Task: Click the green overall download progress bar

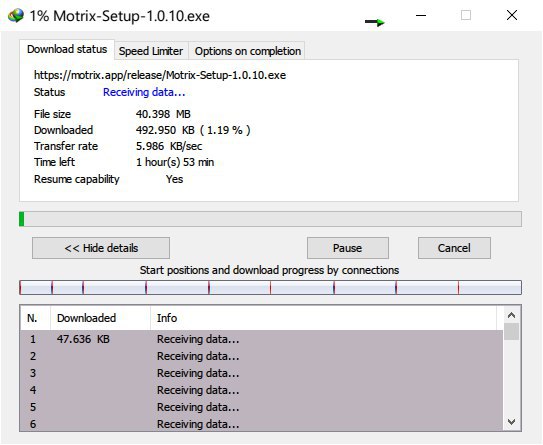Action: click(x=270, y=219)
